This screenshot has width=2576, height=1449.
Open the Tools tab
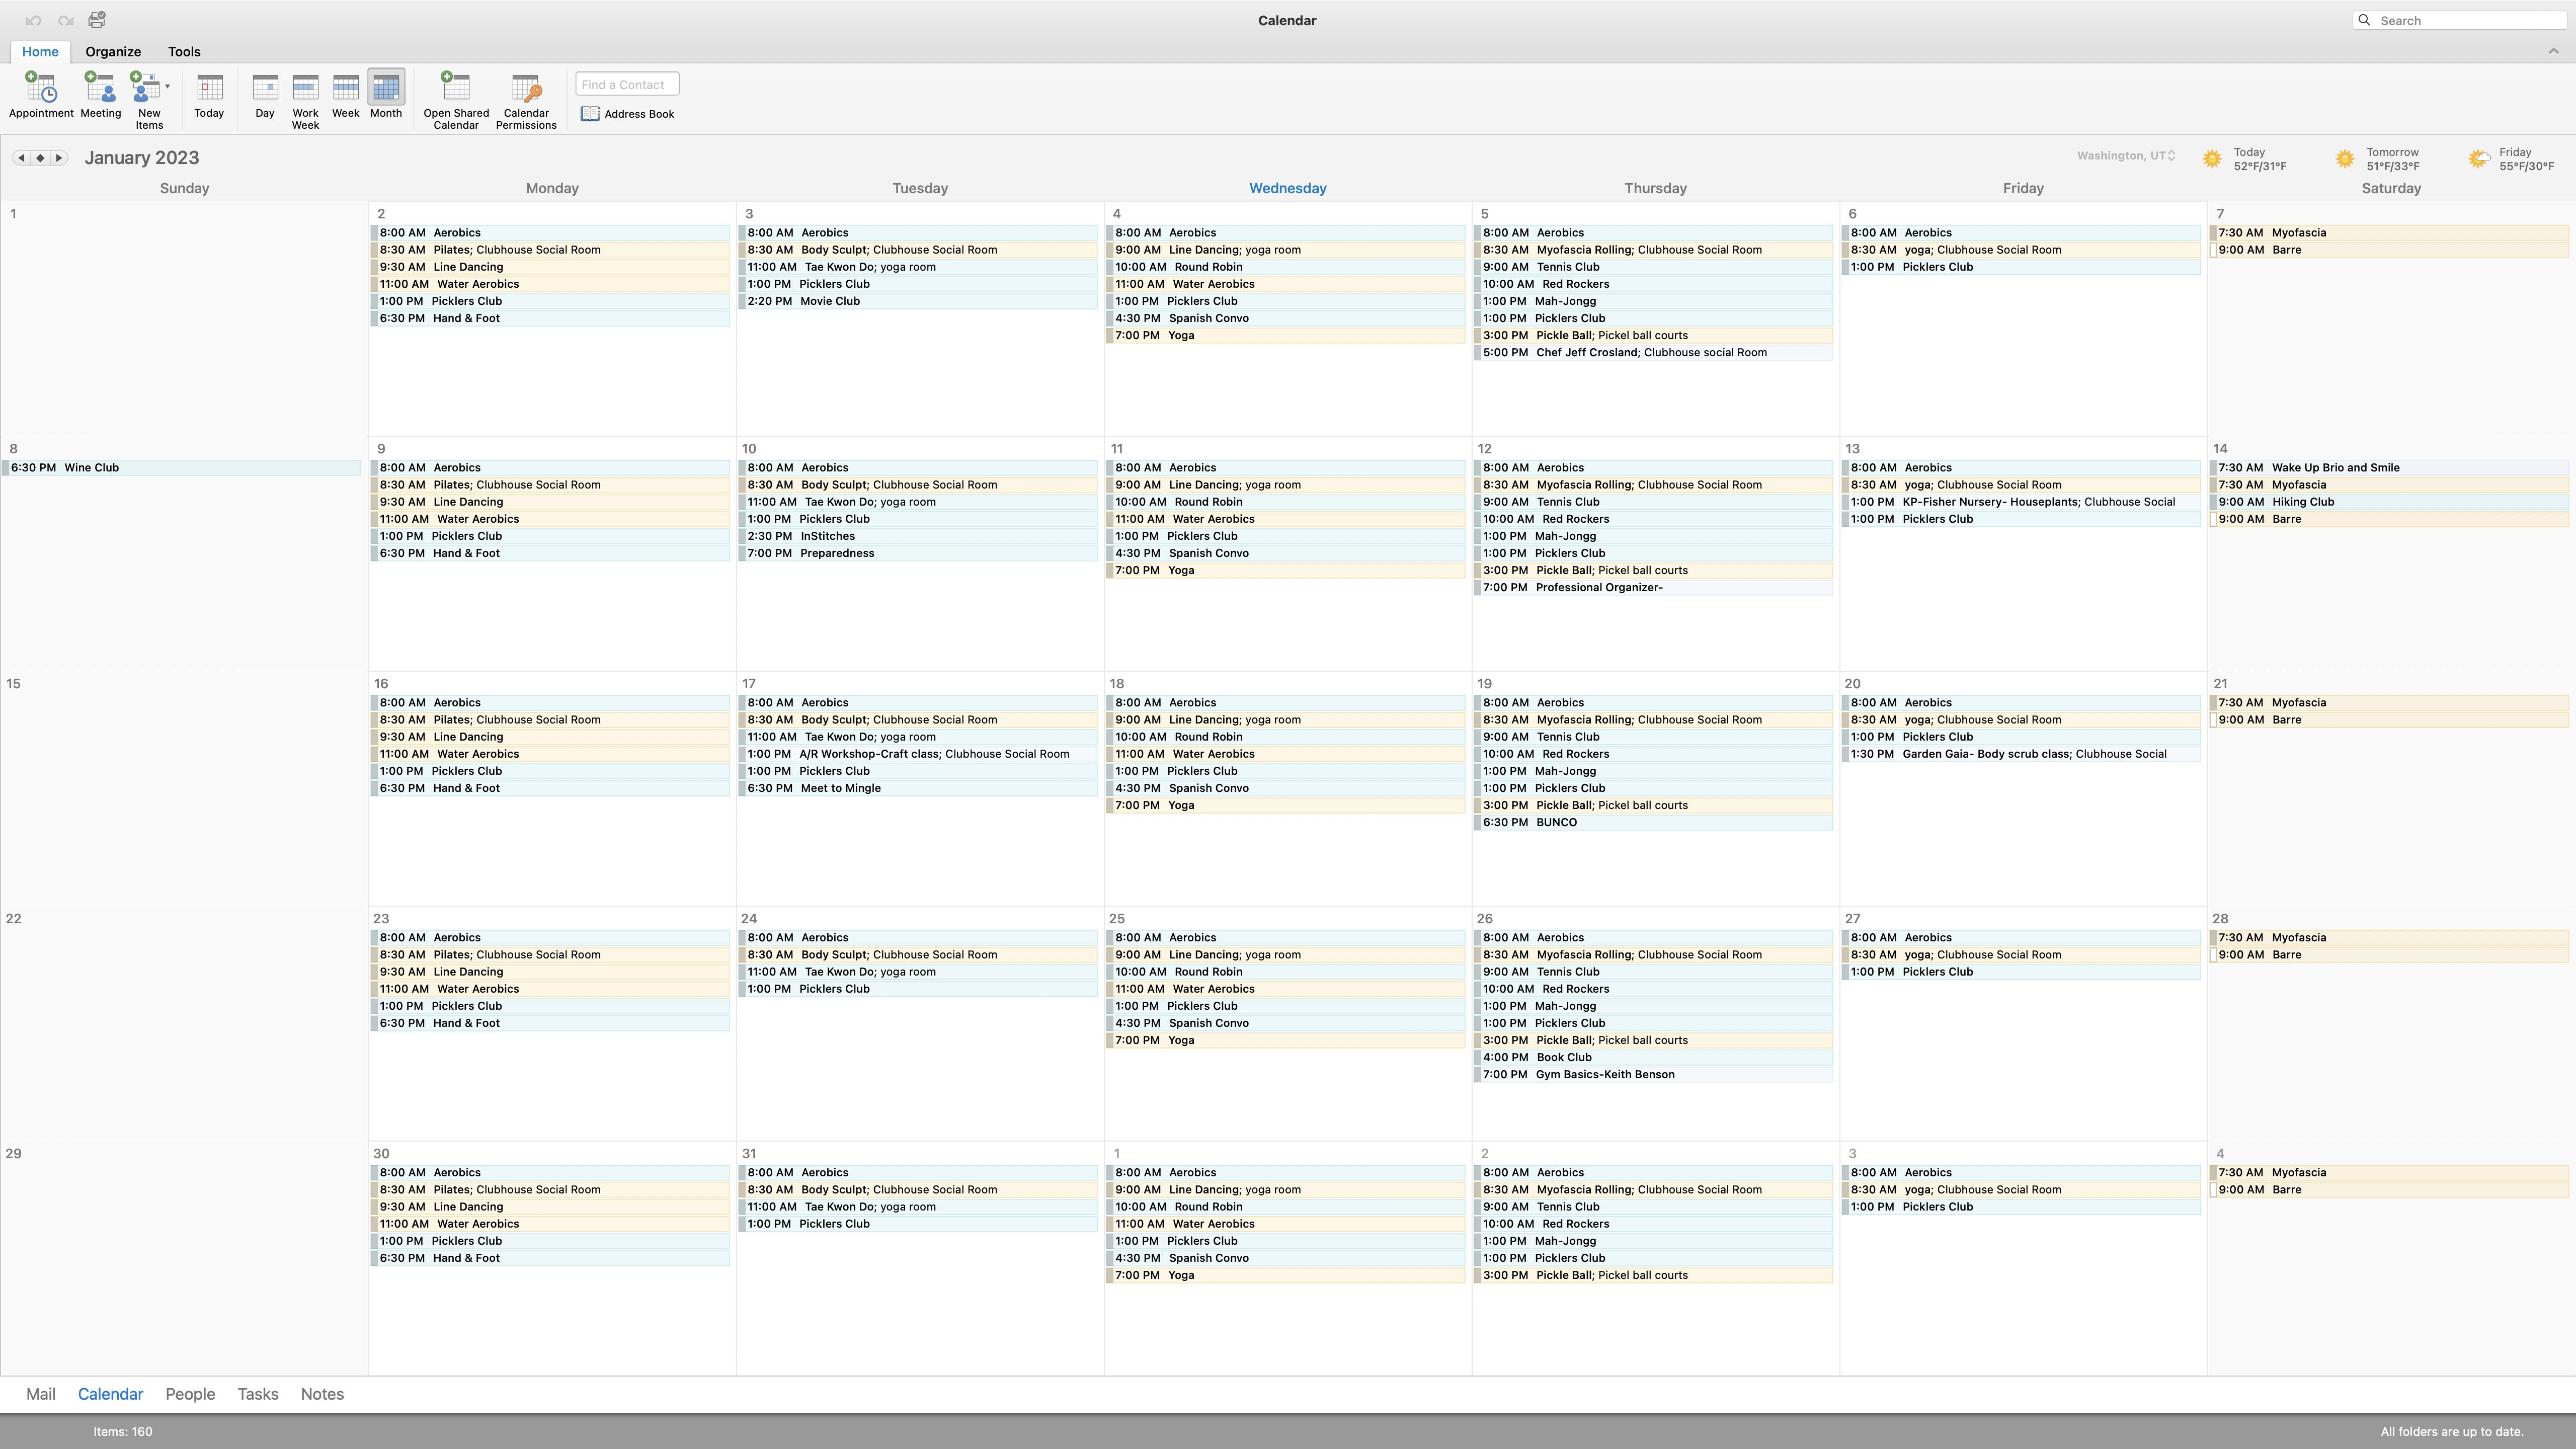tap(184, 51)
